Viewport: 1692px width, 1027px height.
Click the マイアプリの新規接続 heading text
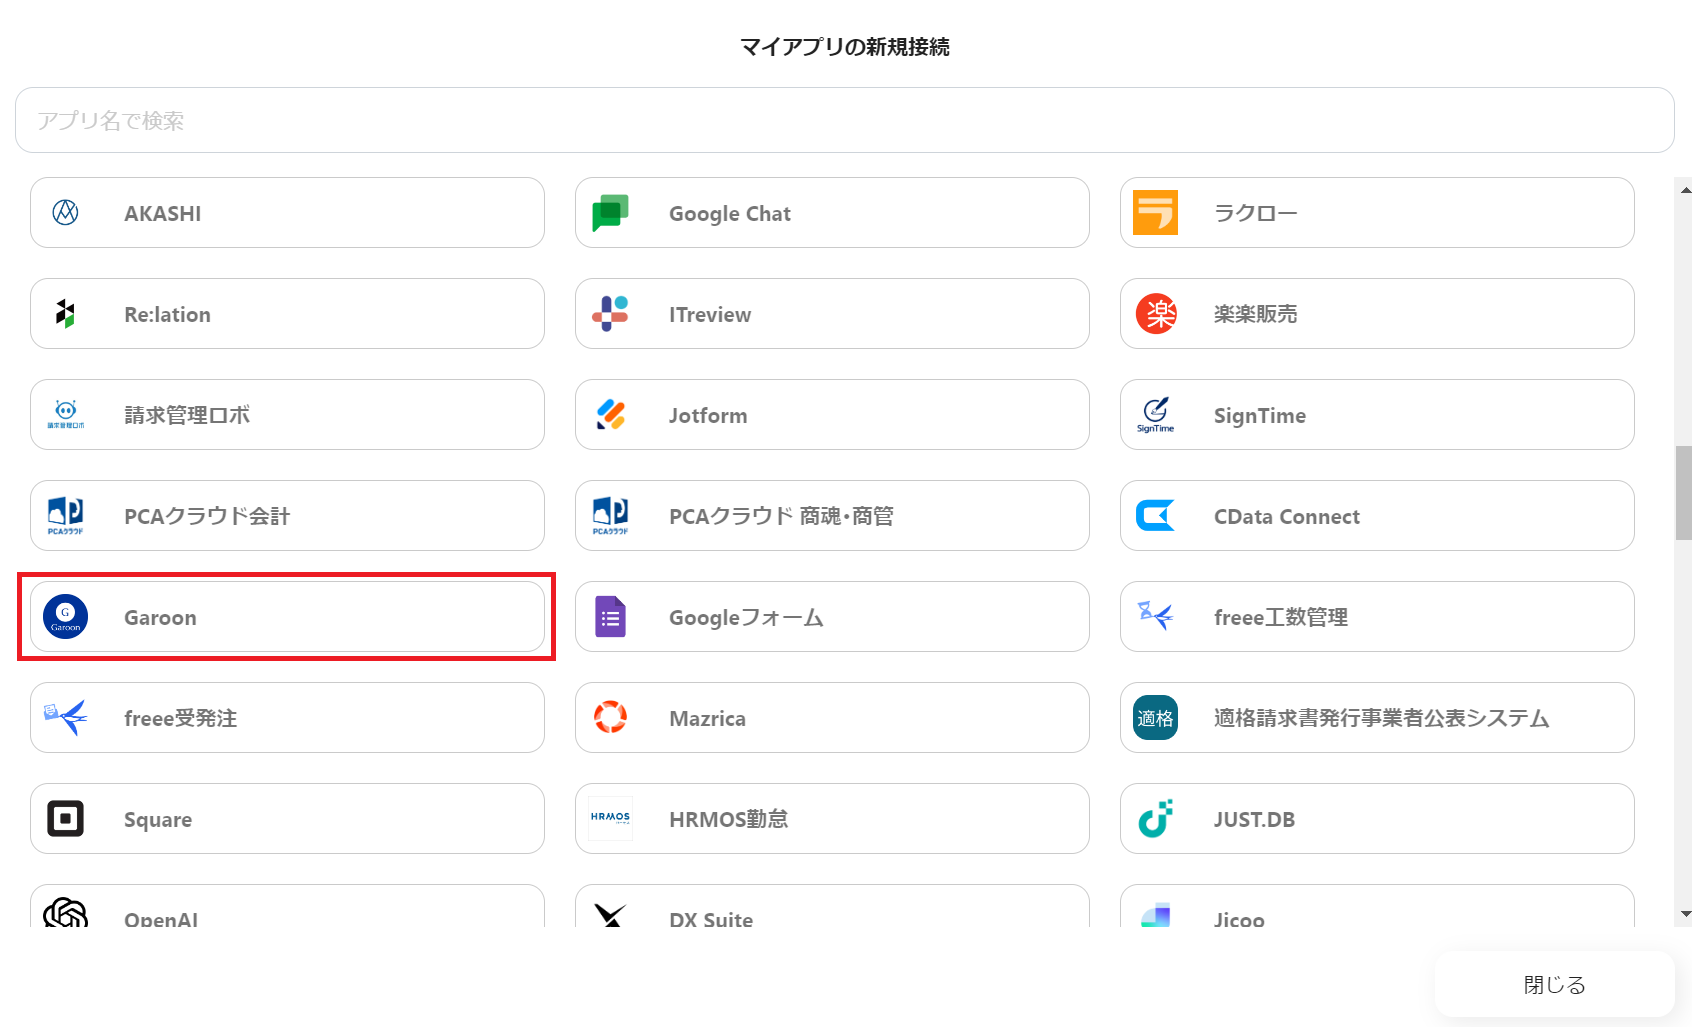tap(845, 47)
